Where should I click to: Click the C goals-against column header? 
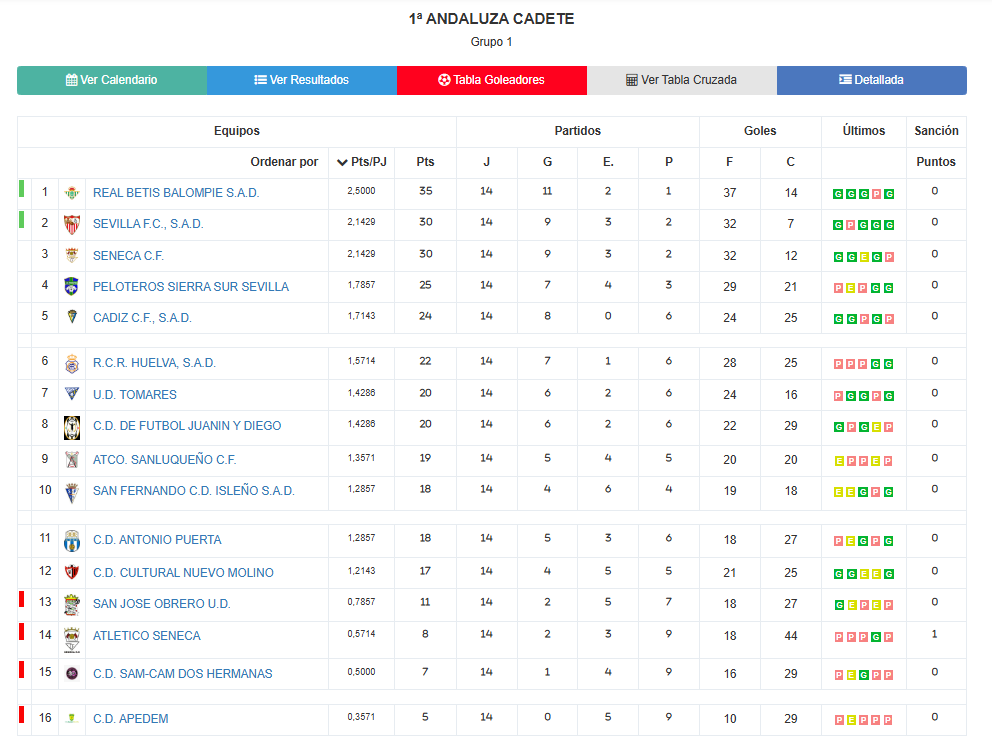coord(790,162)
